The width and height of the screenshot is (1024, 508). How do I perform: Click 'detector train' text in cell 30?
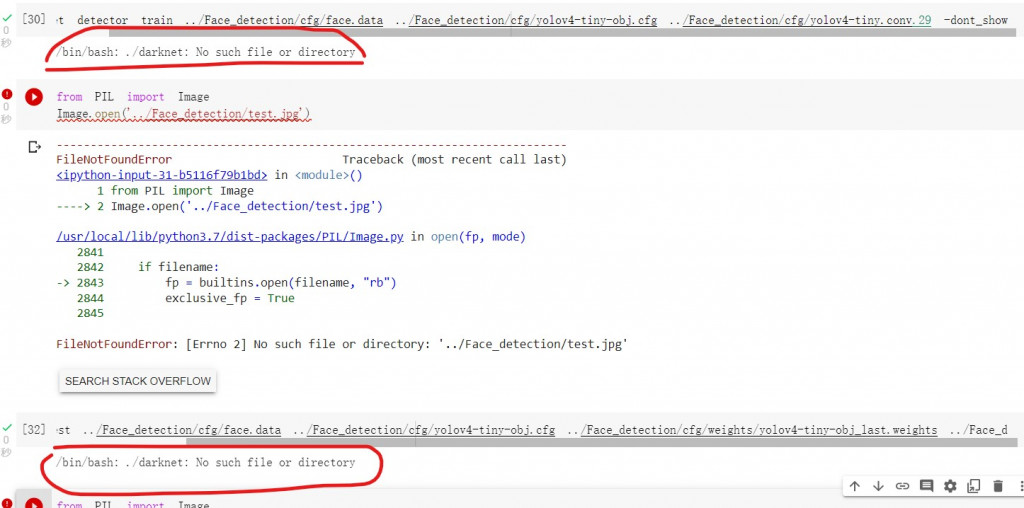point(125,20)
